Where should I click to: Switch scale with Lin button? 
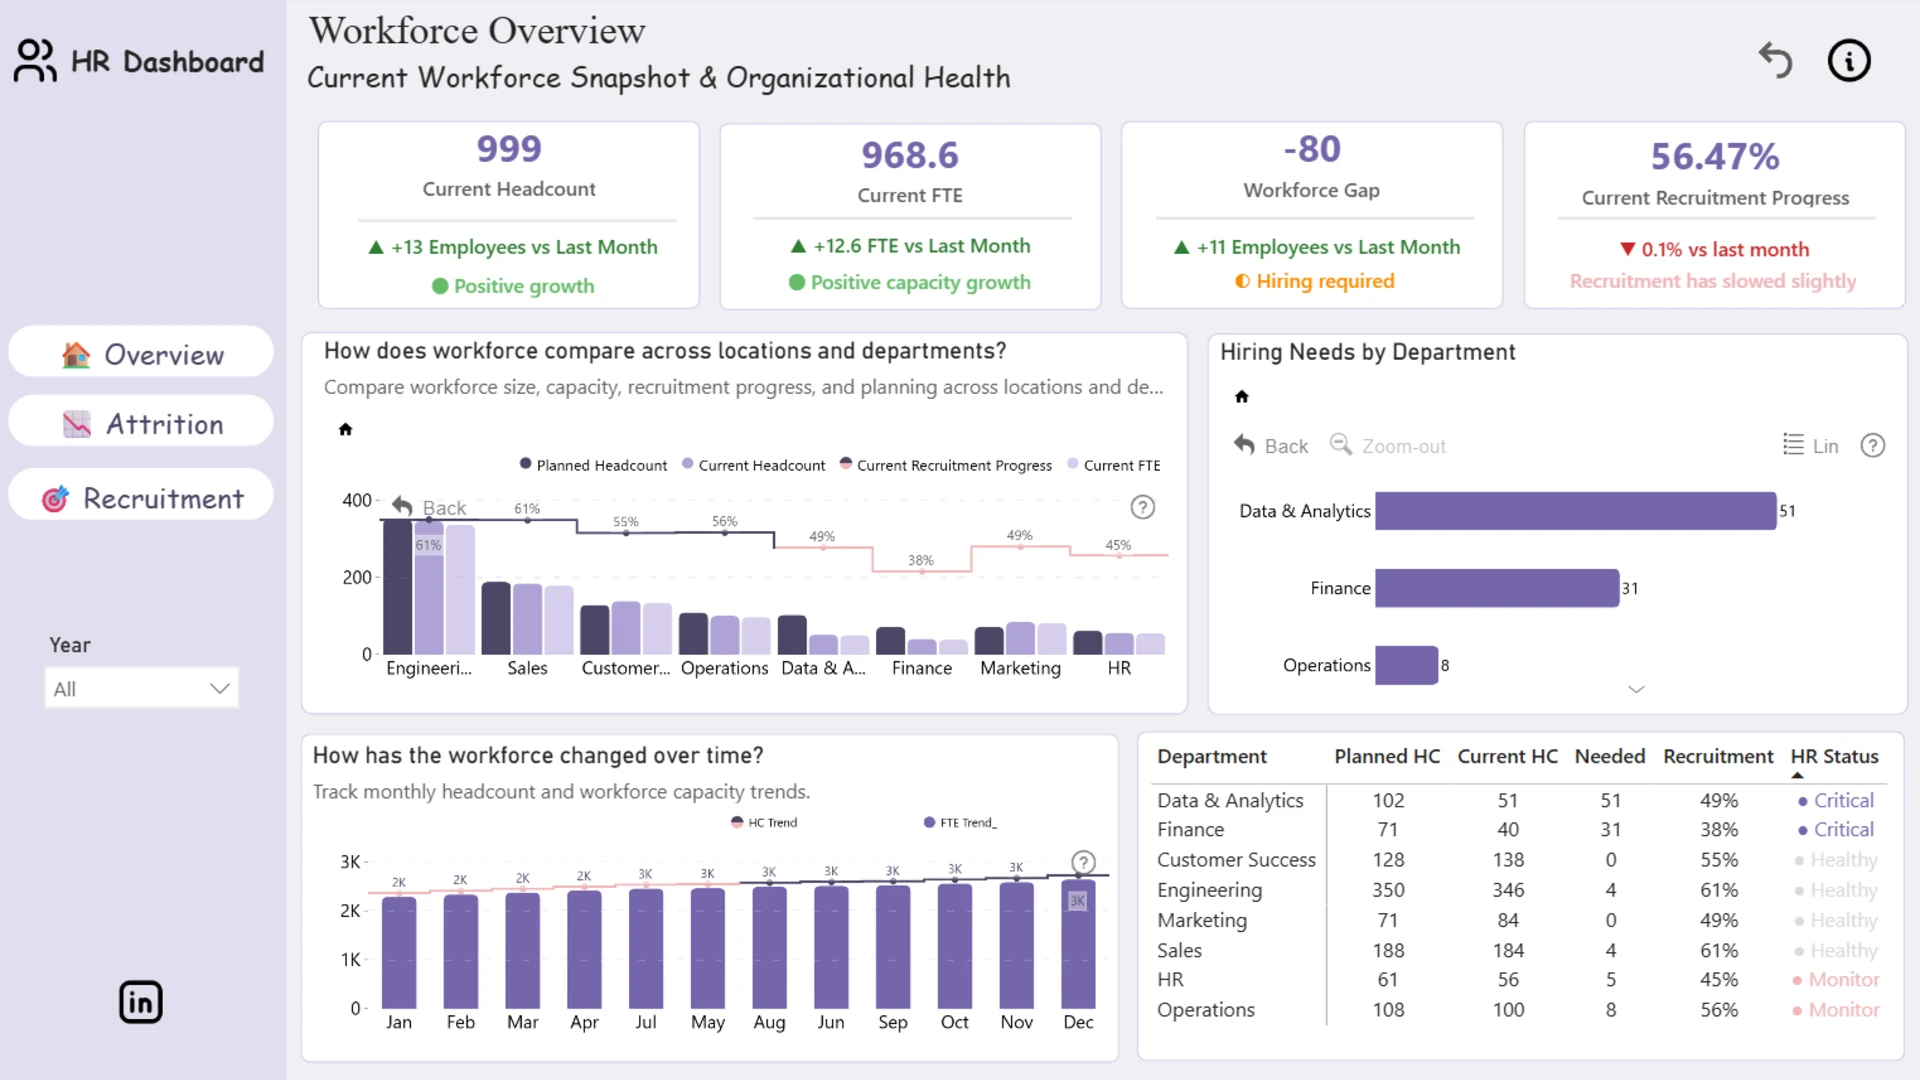pos(1811,446)
